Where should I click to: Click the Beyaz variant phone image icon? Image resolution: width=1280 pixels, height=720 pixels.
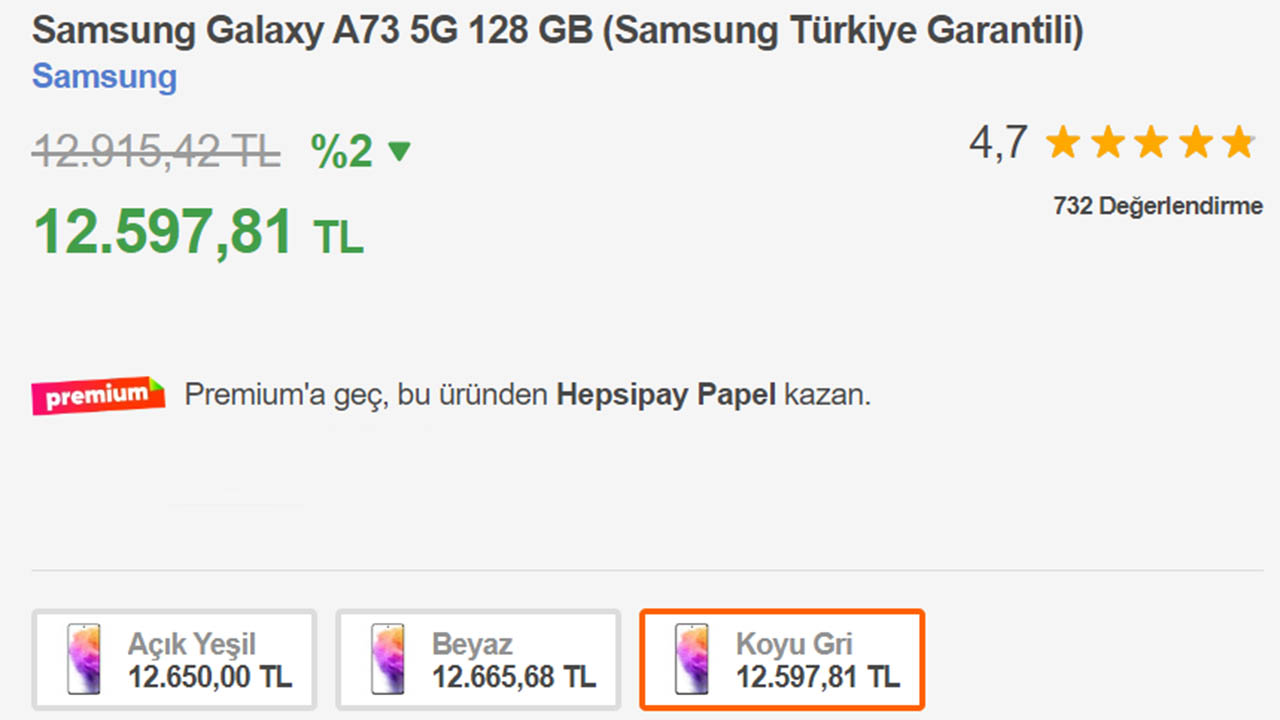(x=389, y=658)
